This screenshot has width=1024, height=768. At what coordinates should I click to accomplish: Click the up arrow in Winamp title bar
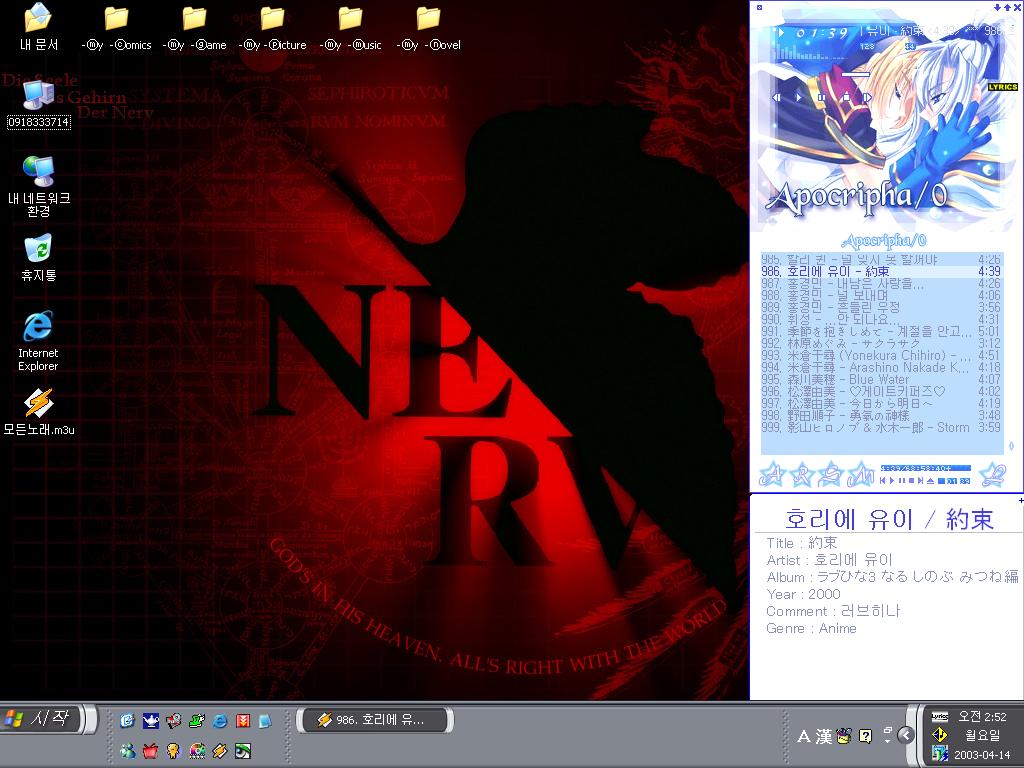pos(1007,7)
